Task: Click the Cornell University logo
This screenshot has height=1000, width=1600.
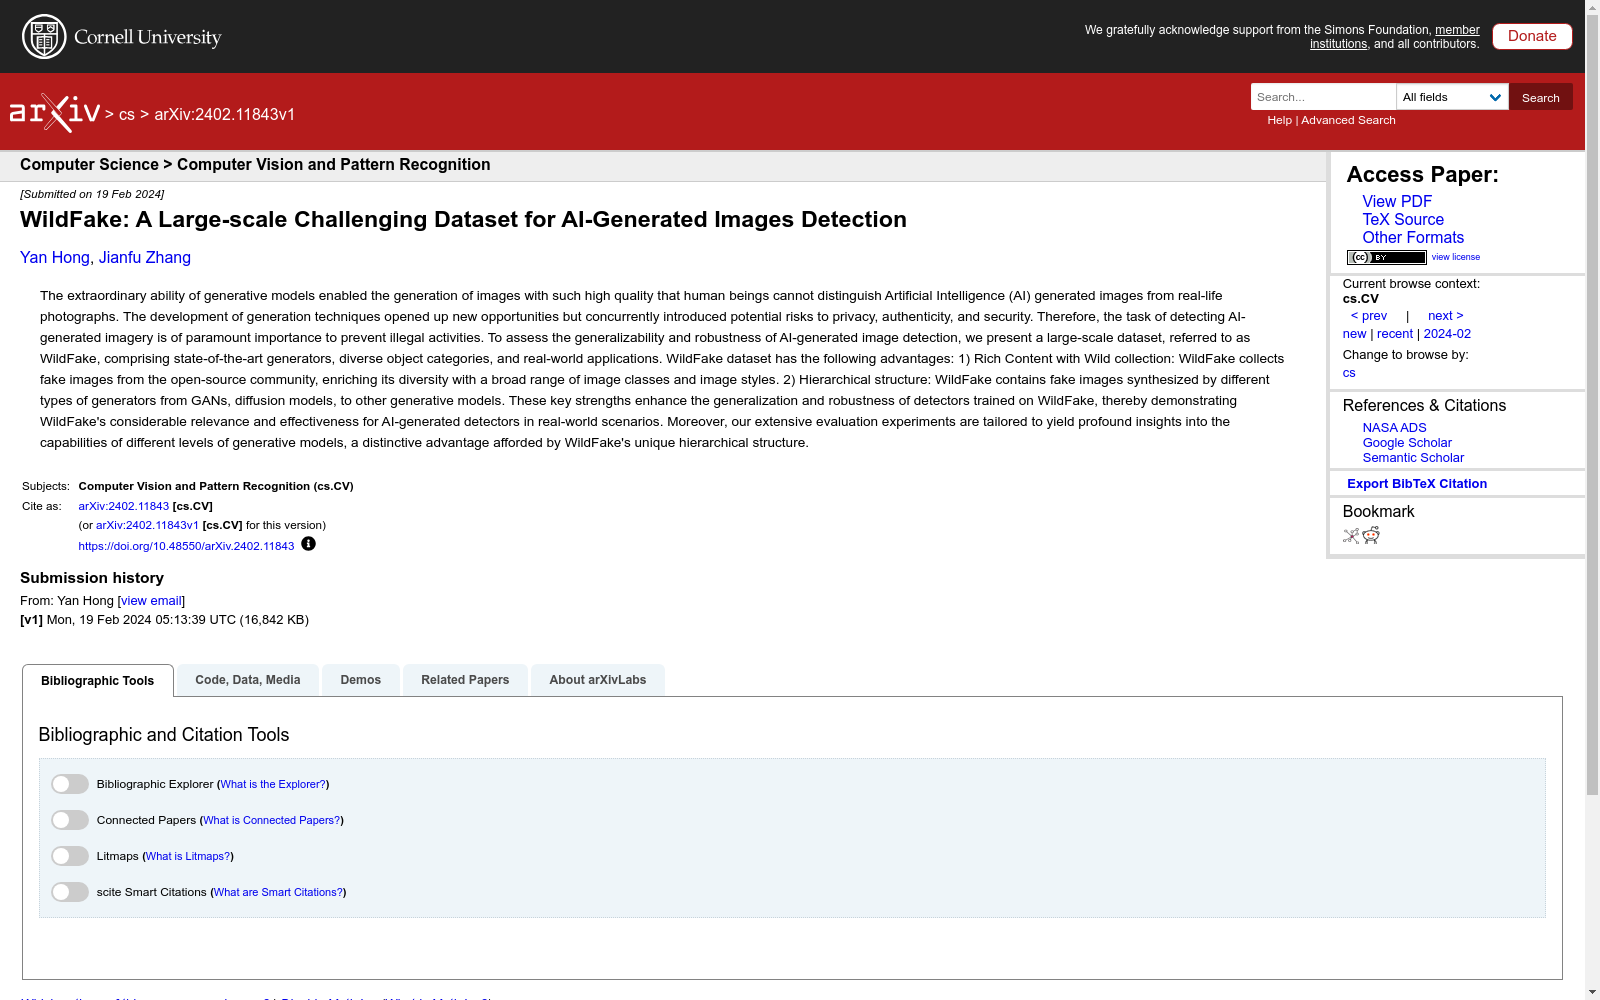Action: 122,37
